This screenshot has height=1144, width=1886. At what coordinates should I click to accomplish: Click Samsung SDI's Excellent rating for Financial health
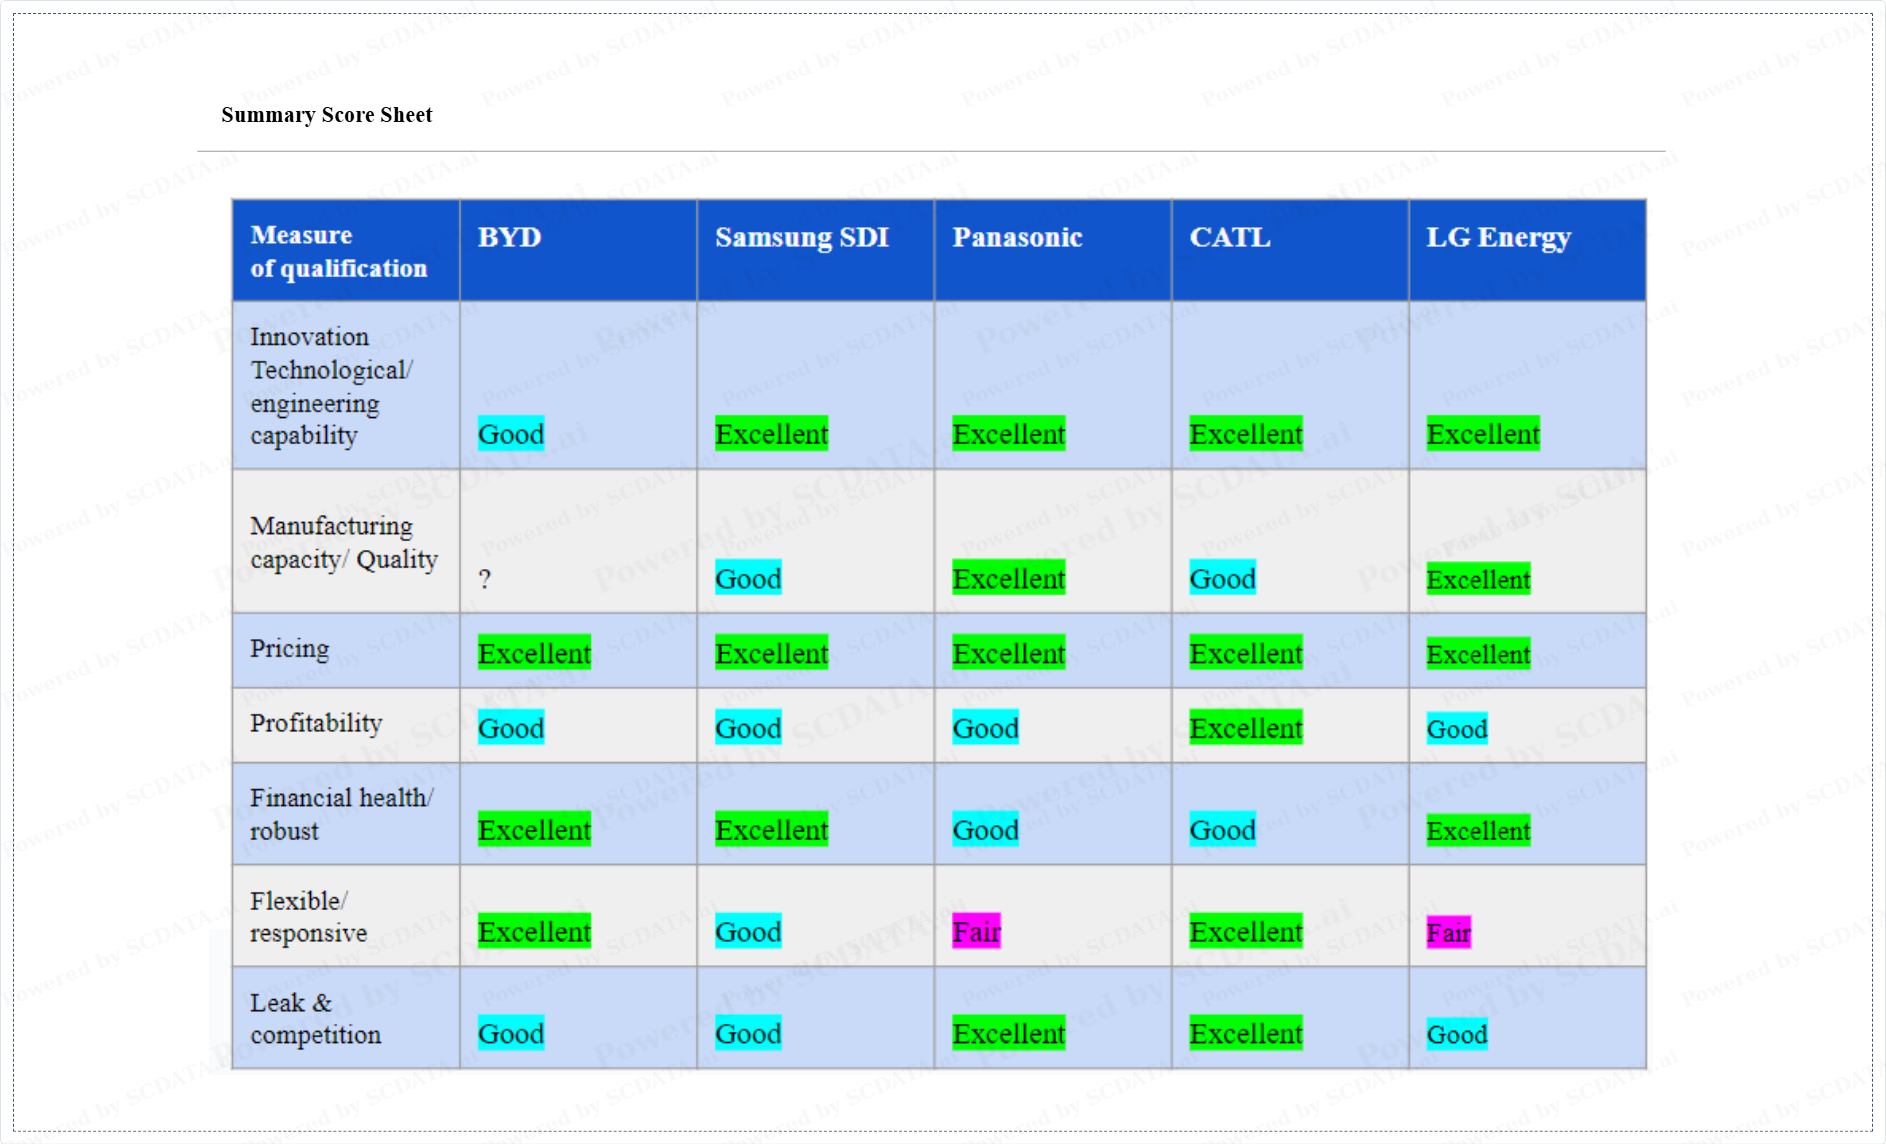click(x=772, y=829)
